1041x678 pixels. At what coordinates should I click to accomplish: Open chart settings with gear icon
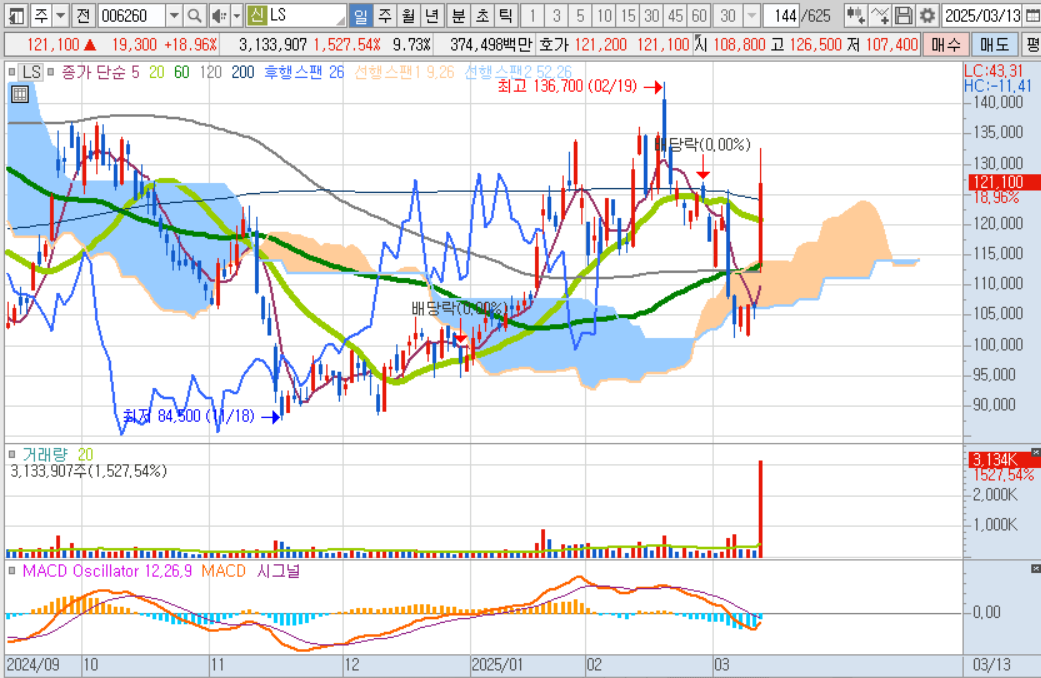(x=927, y=15)
